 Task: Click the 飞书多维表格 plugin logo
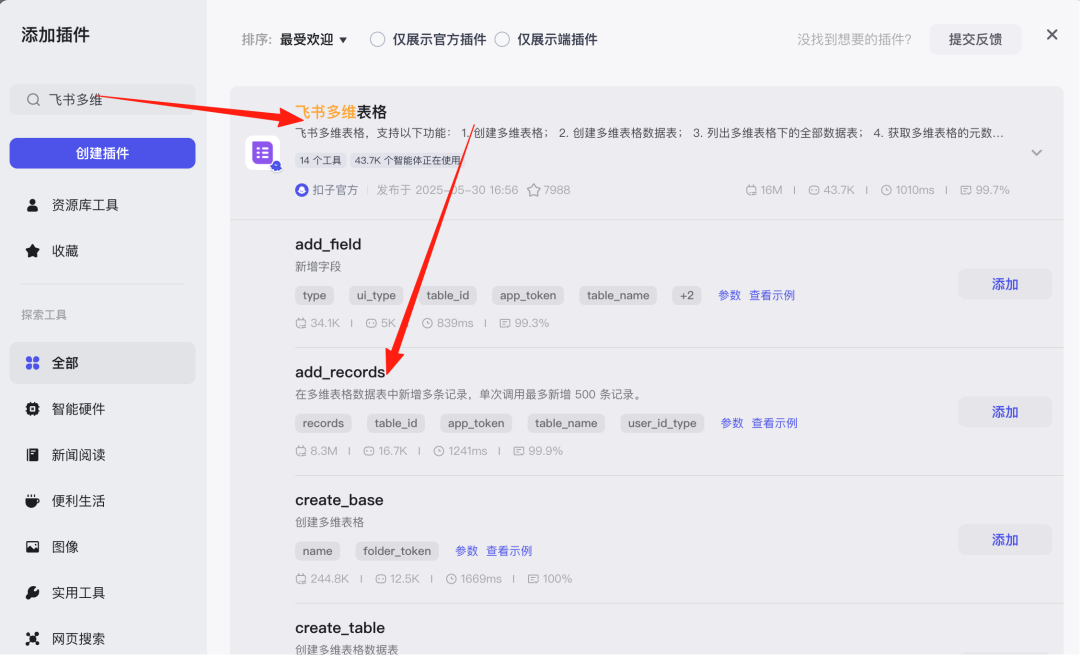tap(262, 153)
